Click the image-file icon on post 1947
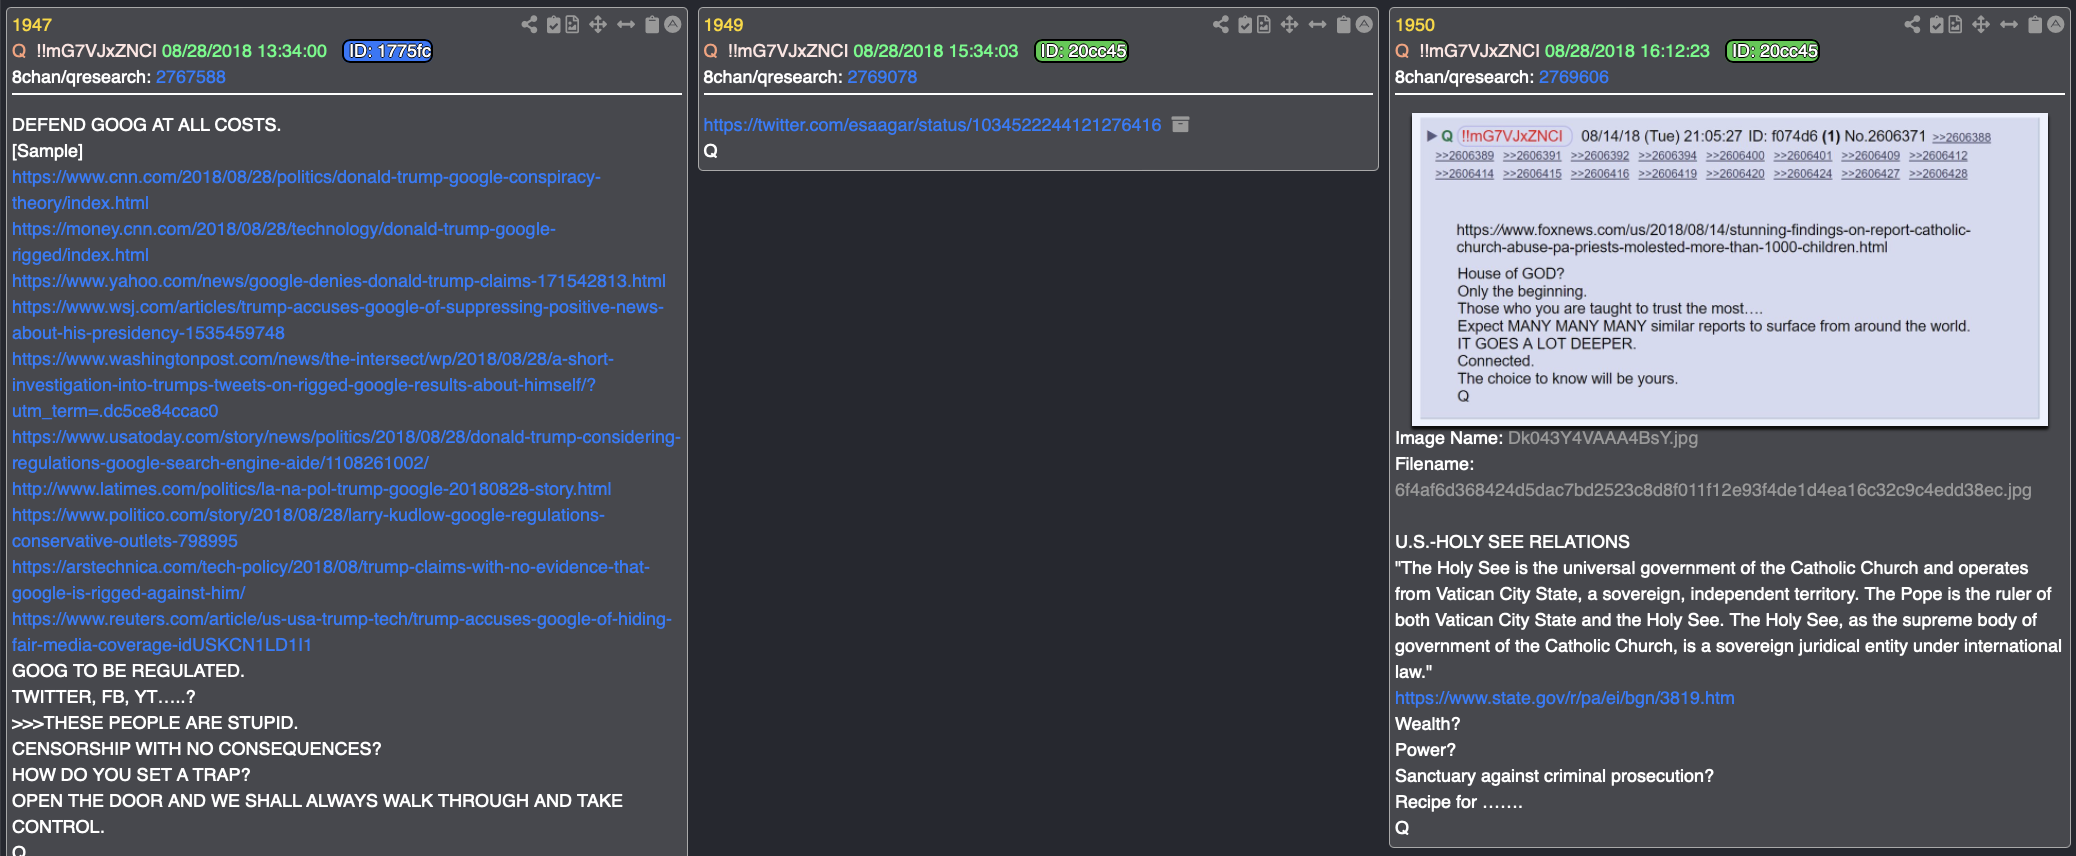Image resolution: width=2076 pixels, height=856 pixels. tap(572, 25)
